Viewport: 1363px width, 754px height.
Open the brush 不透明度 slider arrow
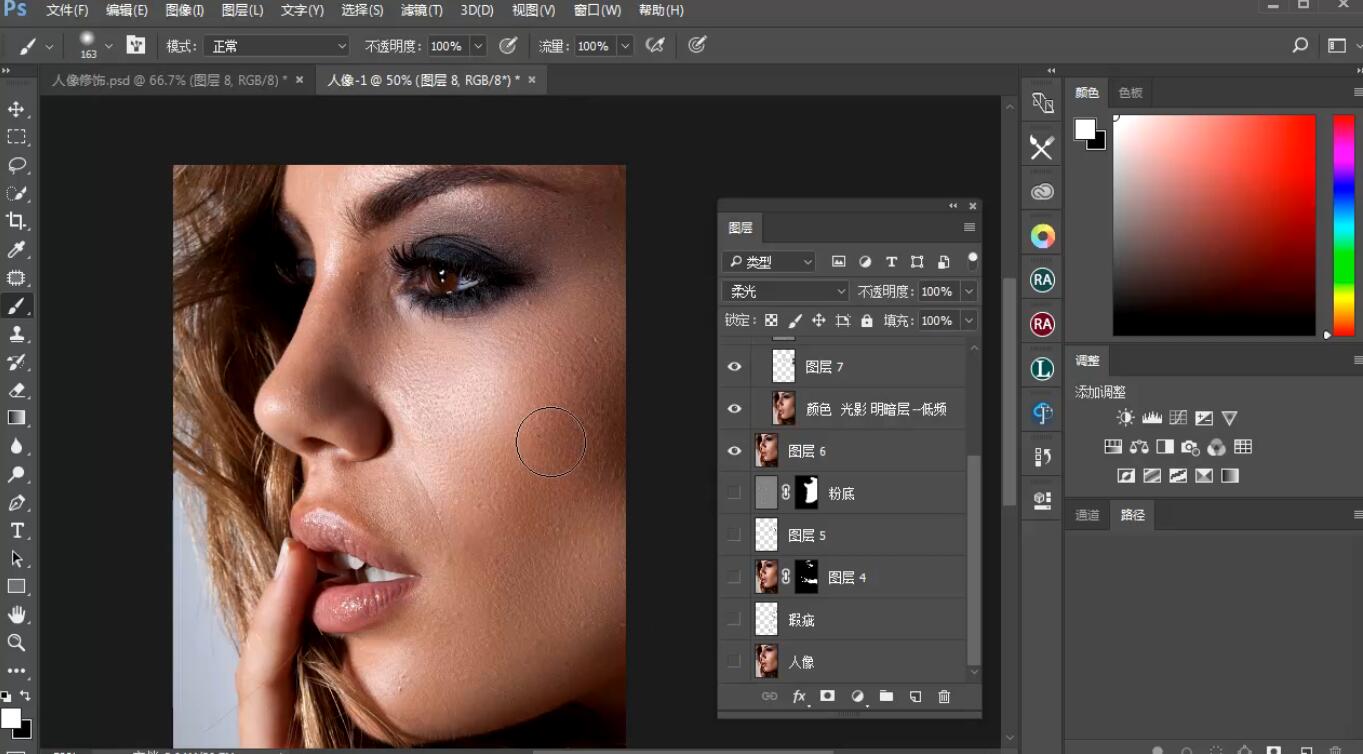pos(478,46)
